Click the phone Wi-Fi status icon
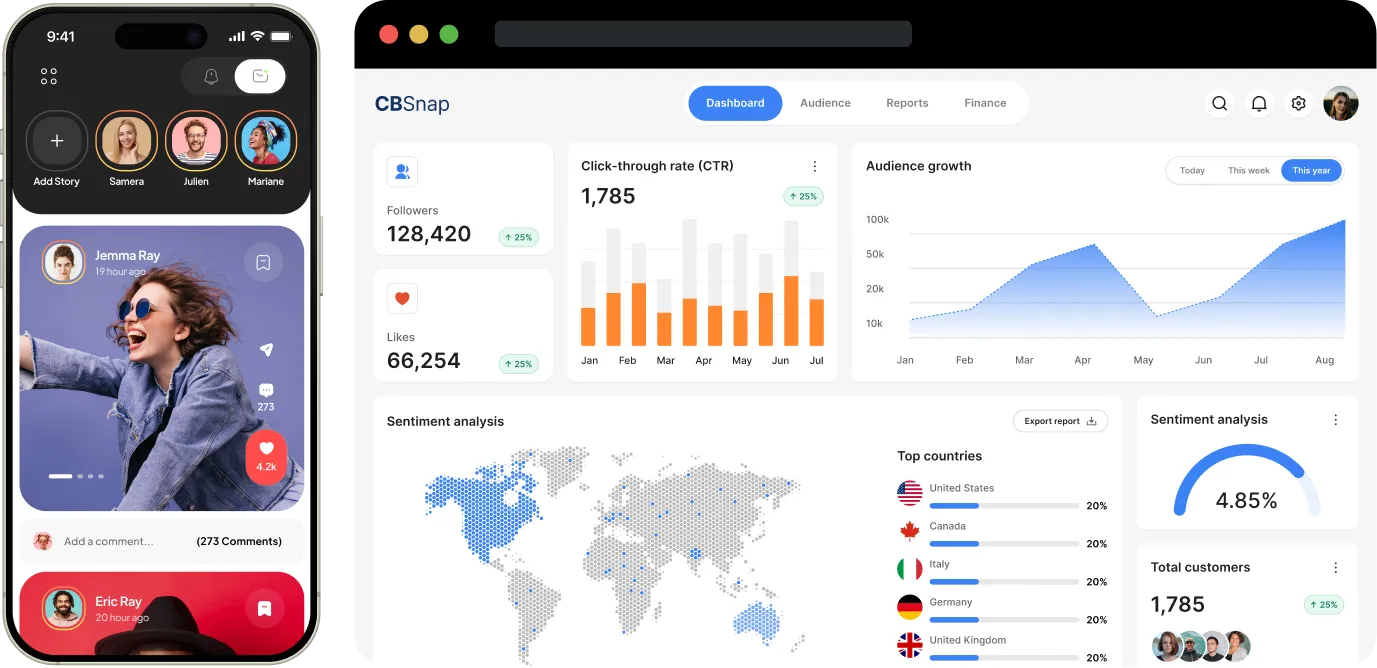Screen dimensions: 1377x668 [257, 36]
